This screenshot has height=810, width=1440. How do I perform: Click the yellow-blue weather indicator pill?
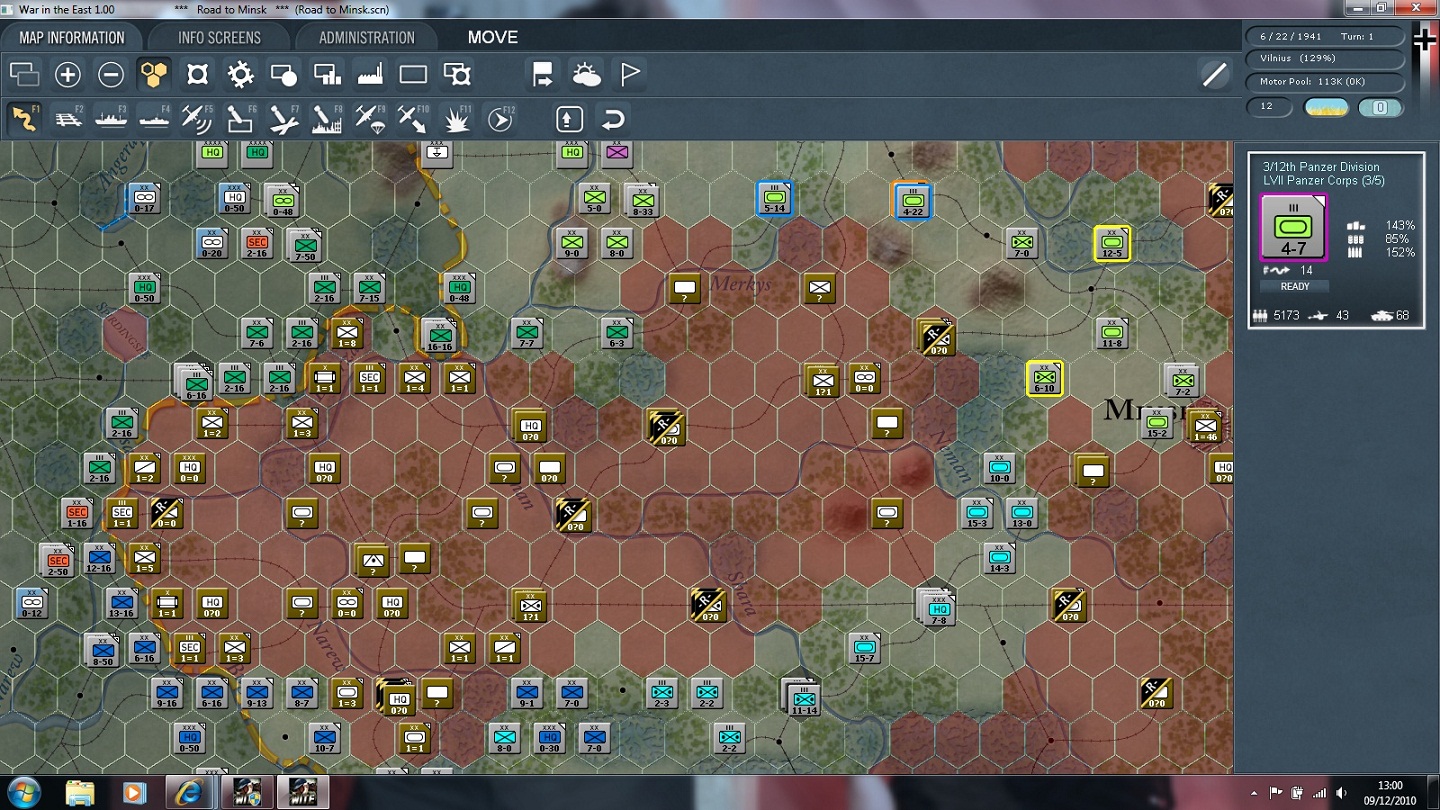[1326, 108]
